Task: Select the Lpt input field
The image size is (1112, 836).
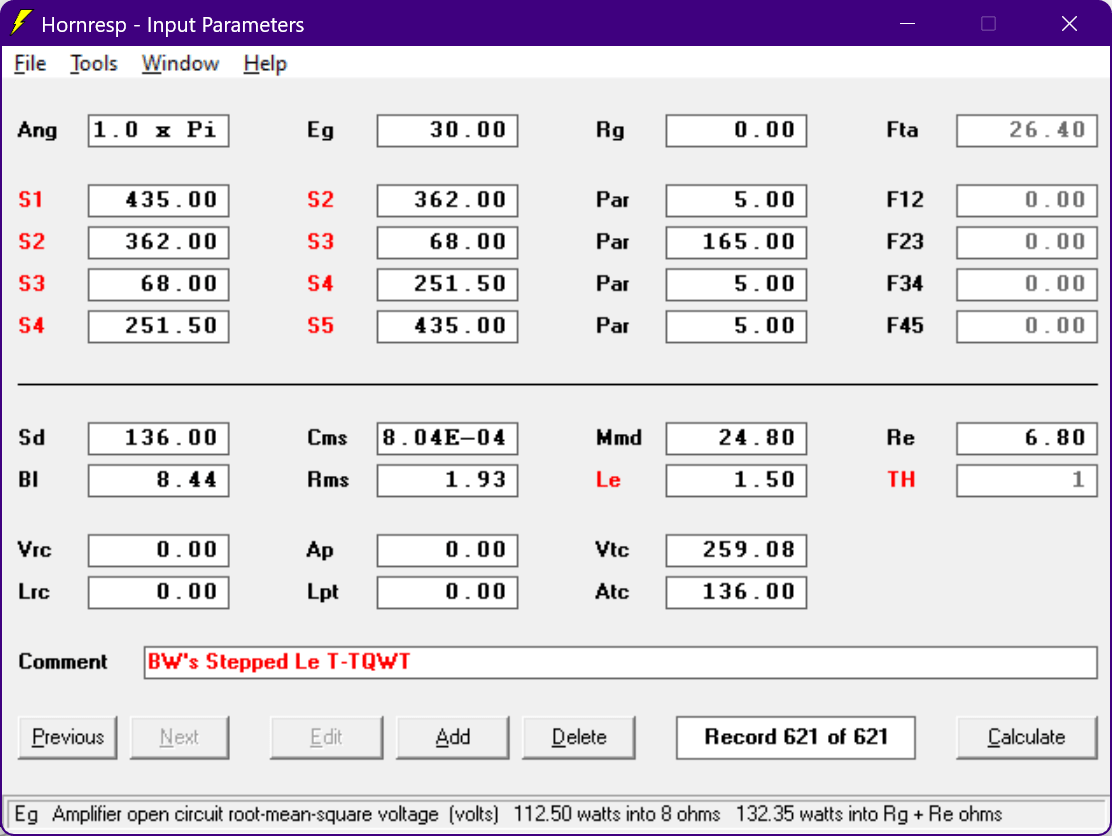Action: point(447,592)
